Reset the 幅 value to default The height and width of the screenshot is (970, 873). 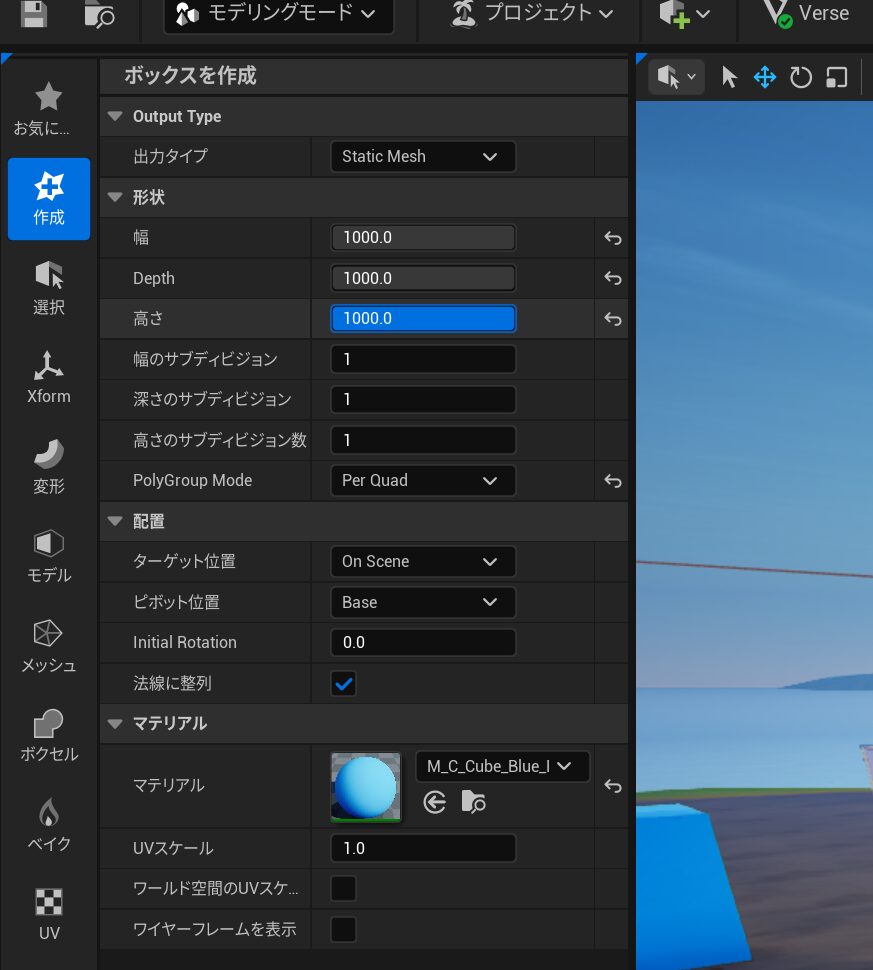coord(612,238)
